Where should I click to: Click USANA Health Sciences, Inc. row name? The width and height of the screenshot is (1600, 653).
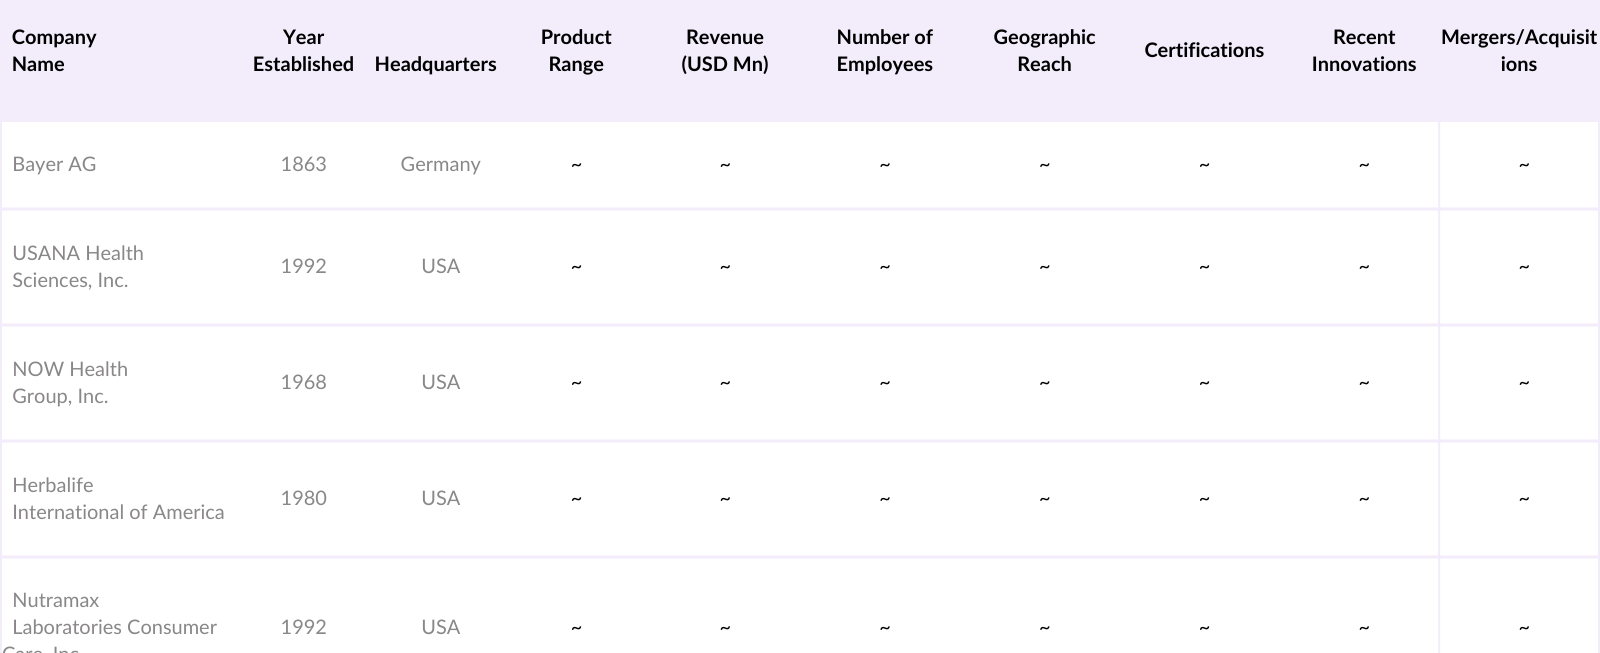click(78, 266)
